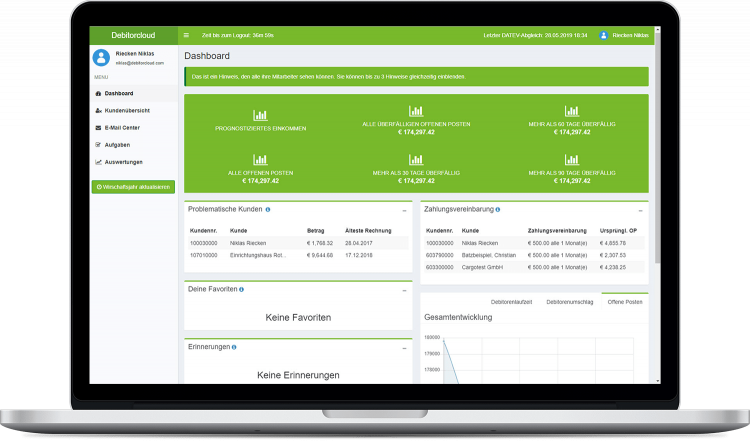Click the user avatar in top bar
The image size is (750, 441).
tap(604, 36)
